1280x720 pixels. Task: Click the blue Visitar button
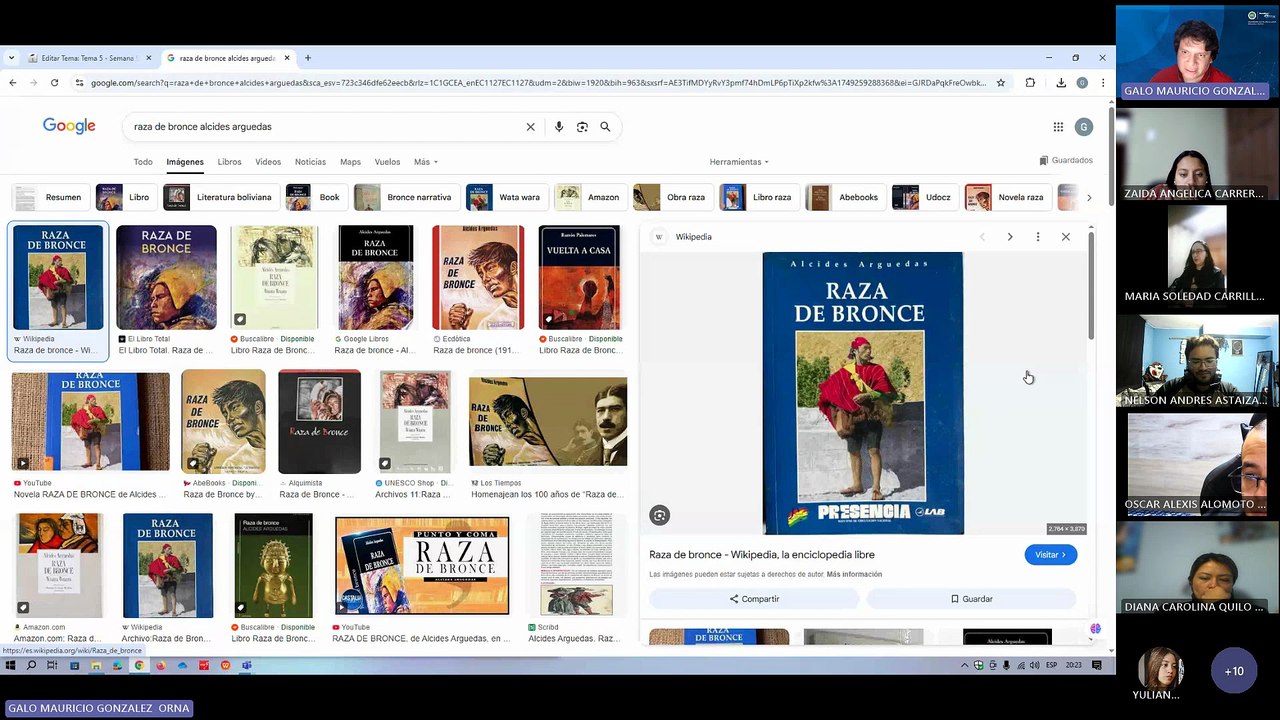(x=1051, y=555)
